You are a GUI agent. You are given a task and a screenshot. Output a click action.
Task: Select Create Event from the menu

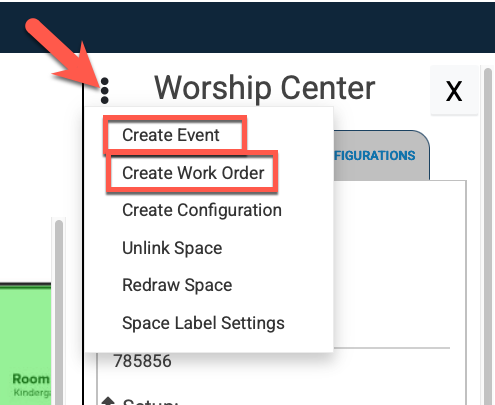click(171, 135)
